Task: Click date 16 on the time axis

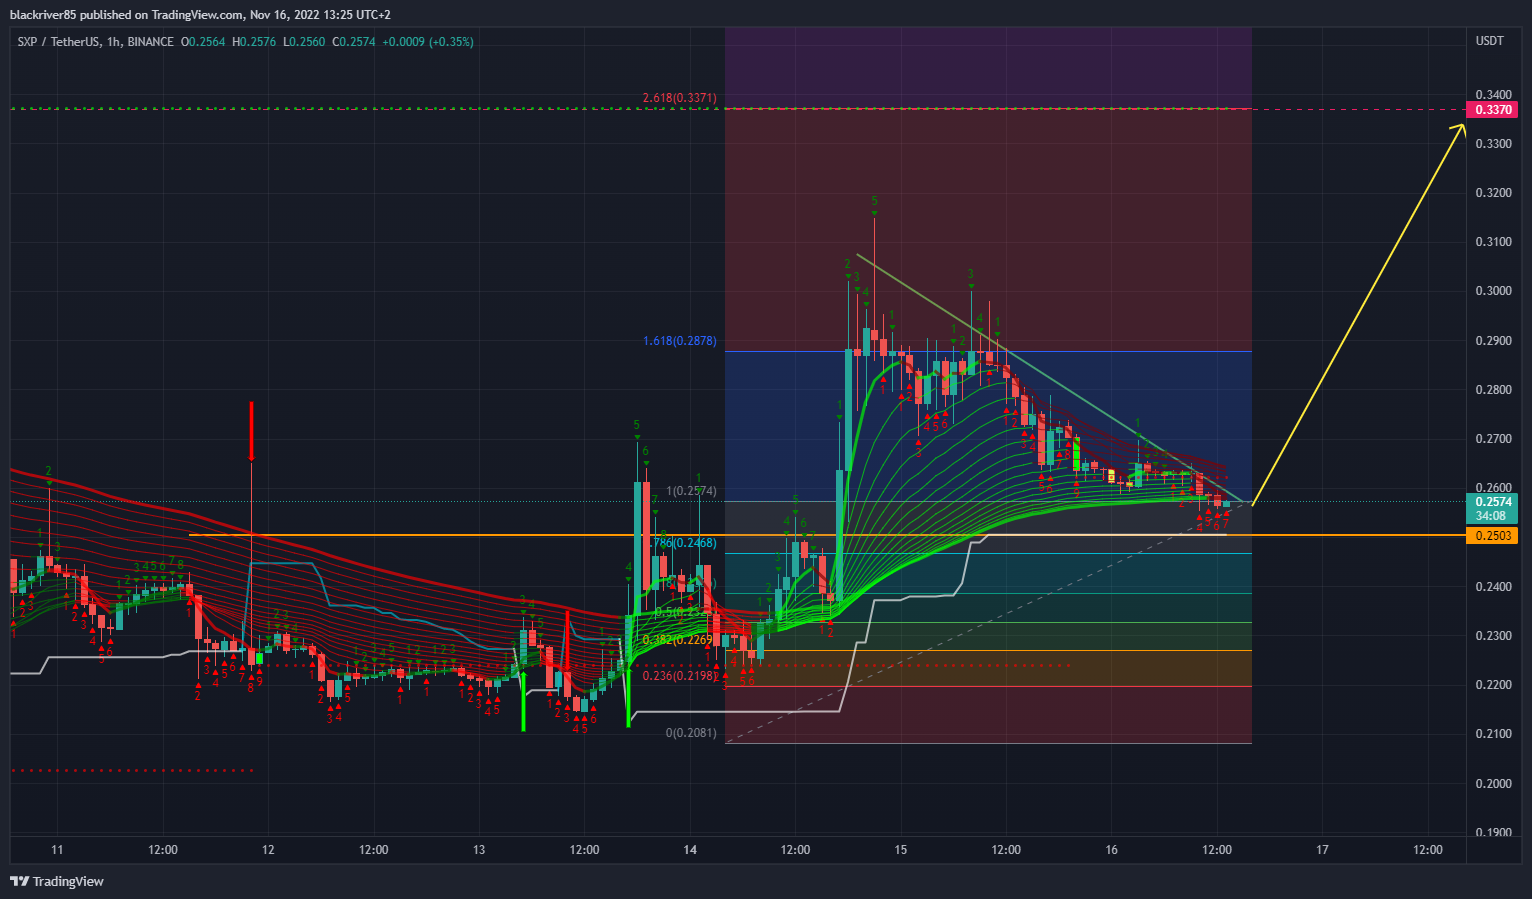Action: (x=1112, y=850)
